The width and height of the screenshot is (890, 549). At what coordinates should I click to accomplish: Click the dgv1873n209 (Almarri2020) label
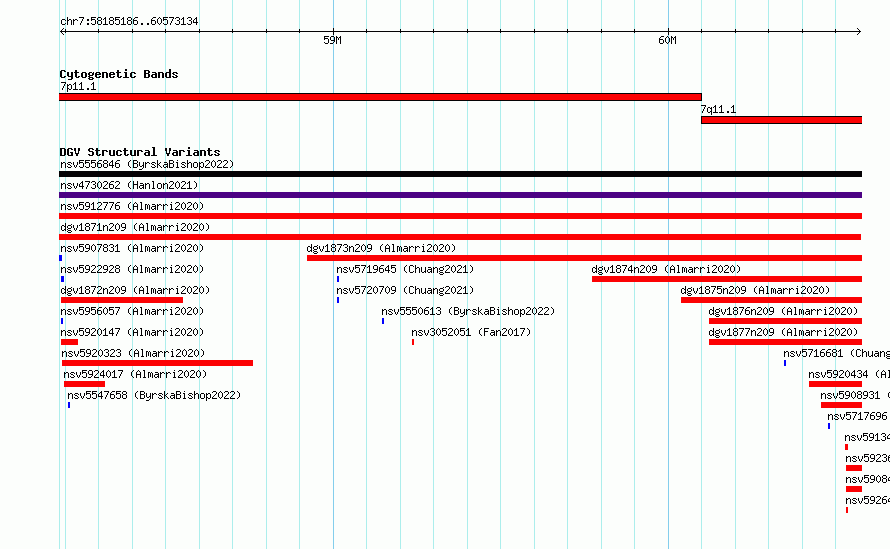point(381,249)
